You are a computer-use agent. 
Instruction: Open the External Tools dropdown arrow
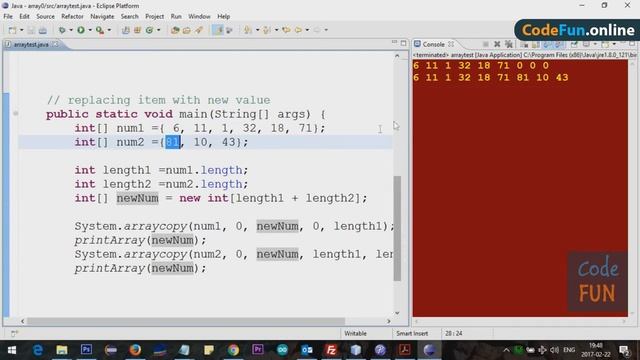coord(109,30)
